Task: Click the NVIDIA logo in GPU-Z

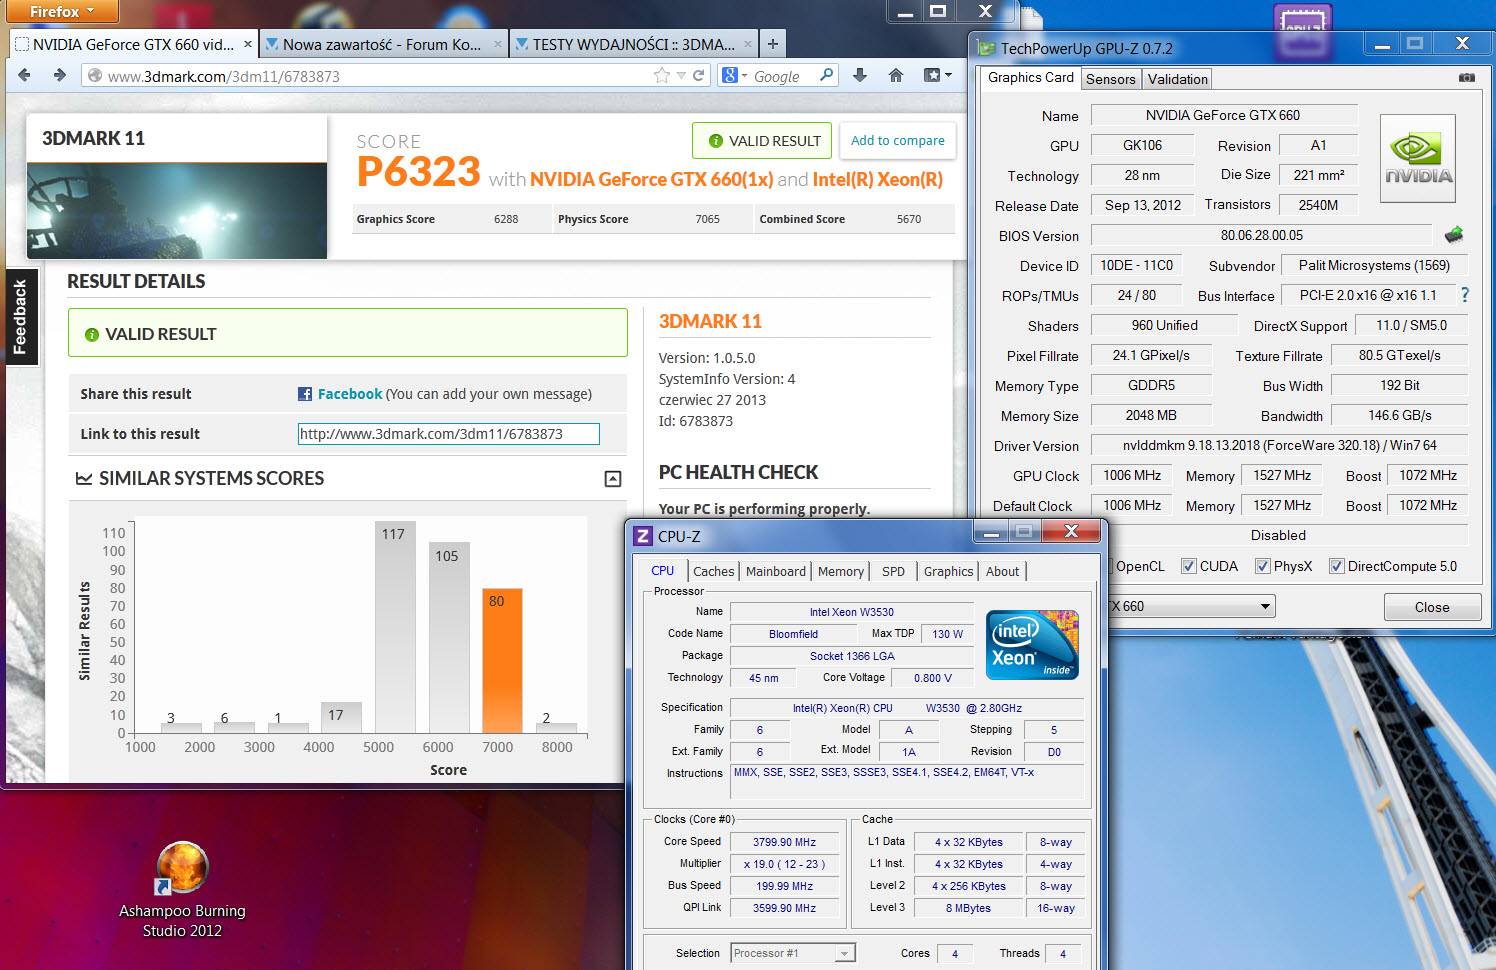Action: [1418, 158]
